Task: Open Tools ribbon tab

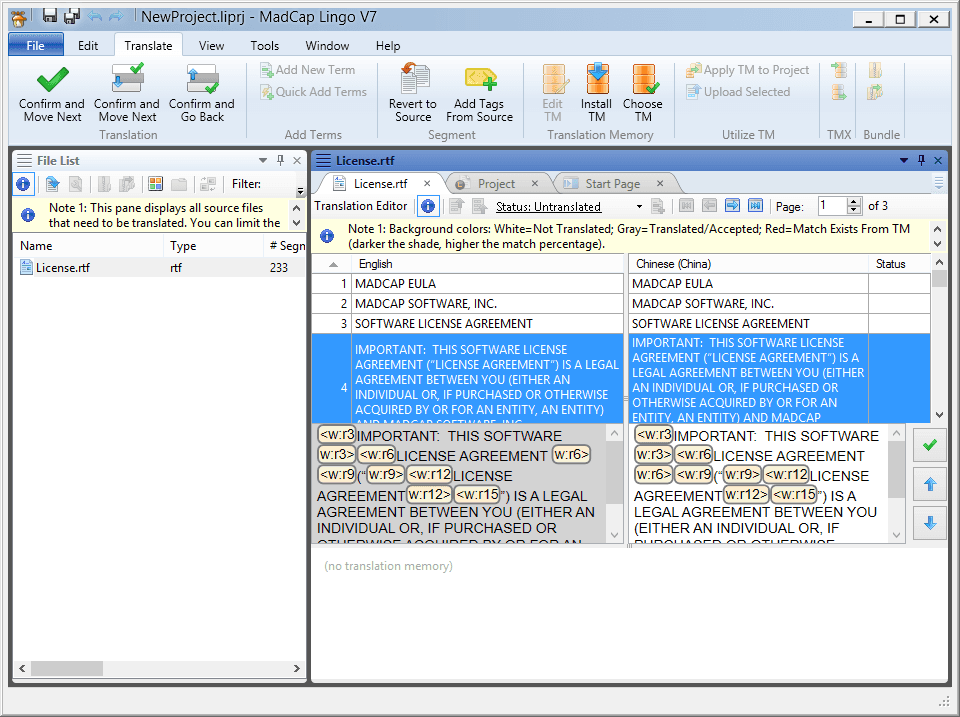Action: (264, 45)
